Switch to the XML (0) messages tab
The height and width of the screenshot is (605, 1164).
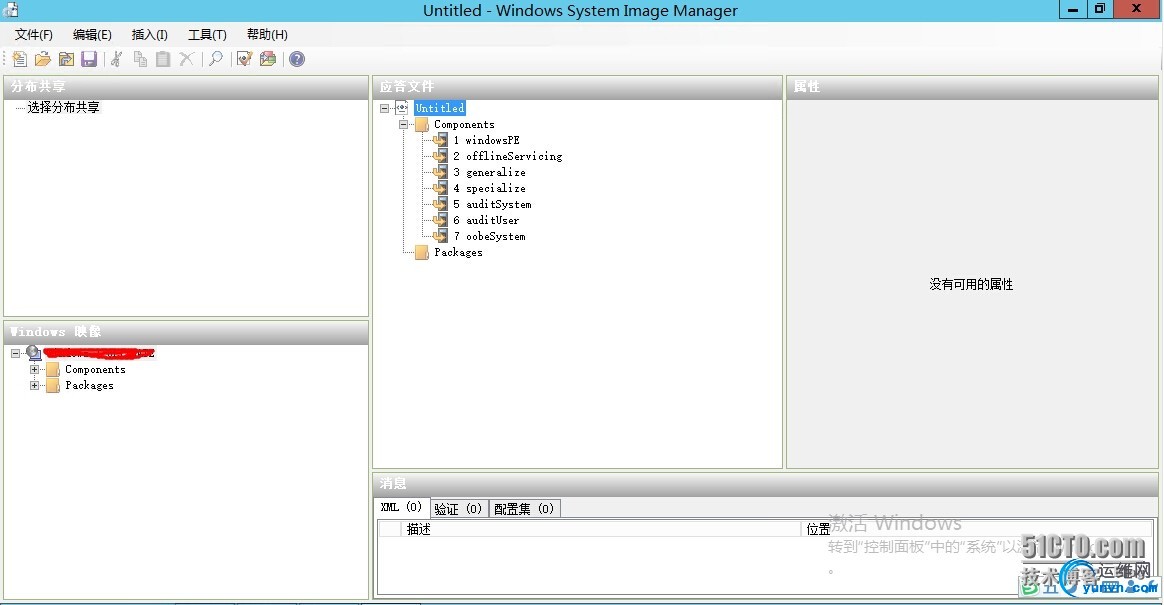point(402,508)
